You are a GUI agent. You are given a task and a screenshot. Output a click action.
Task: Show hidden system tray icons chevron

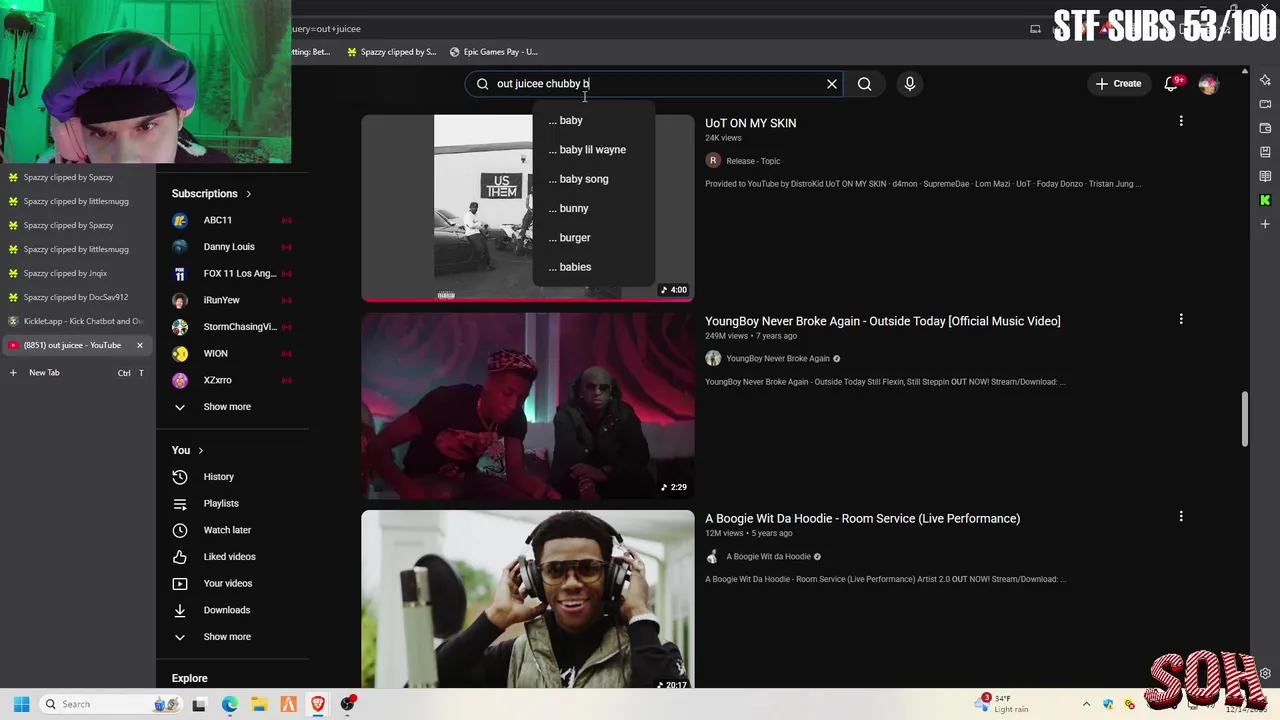(x=1086, y=704)
